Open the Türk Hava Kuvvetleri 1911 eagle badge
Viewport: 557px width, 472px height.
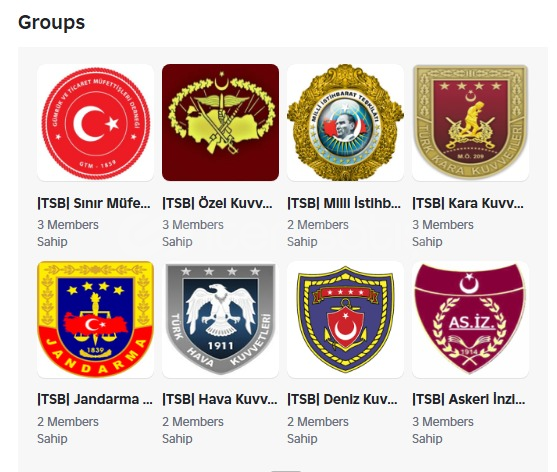(x=220, y=320)
